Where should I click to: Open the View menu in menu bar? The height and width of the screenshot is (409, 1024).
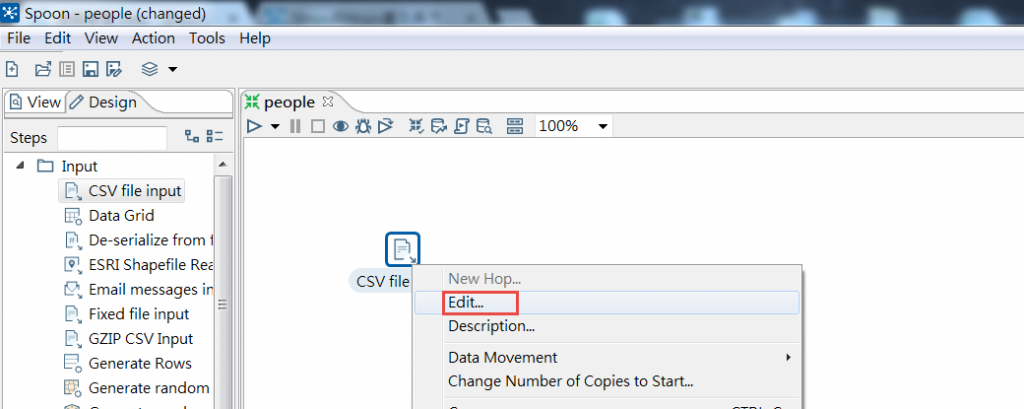[101, 38]
